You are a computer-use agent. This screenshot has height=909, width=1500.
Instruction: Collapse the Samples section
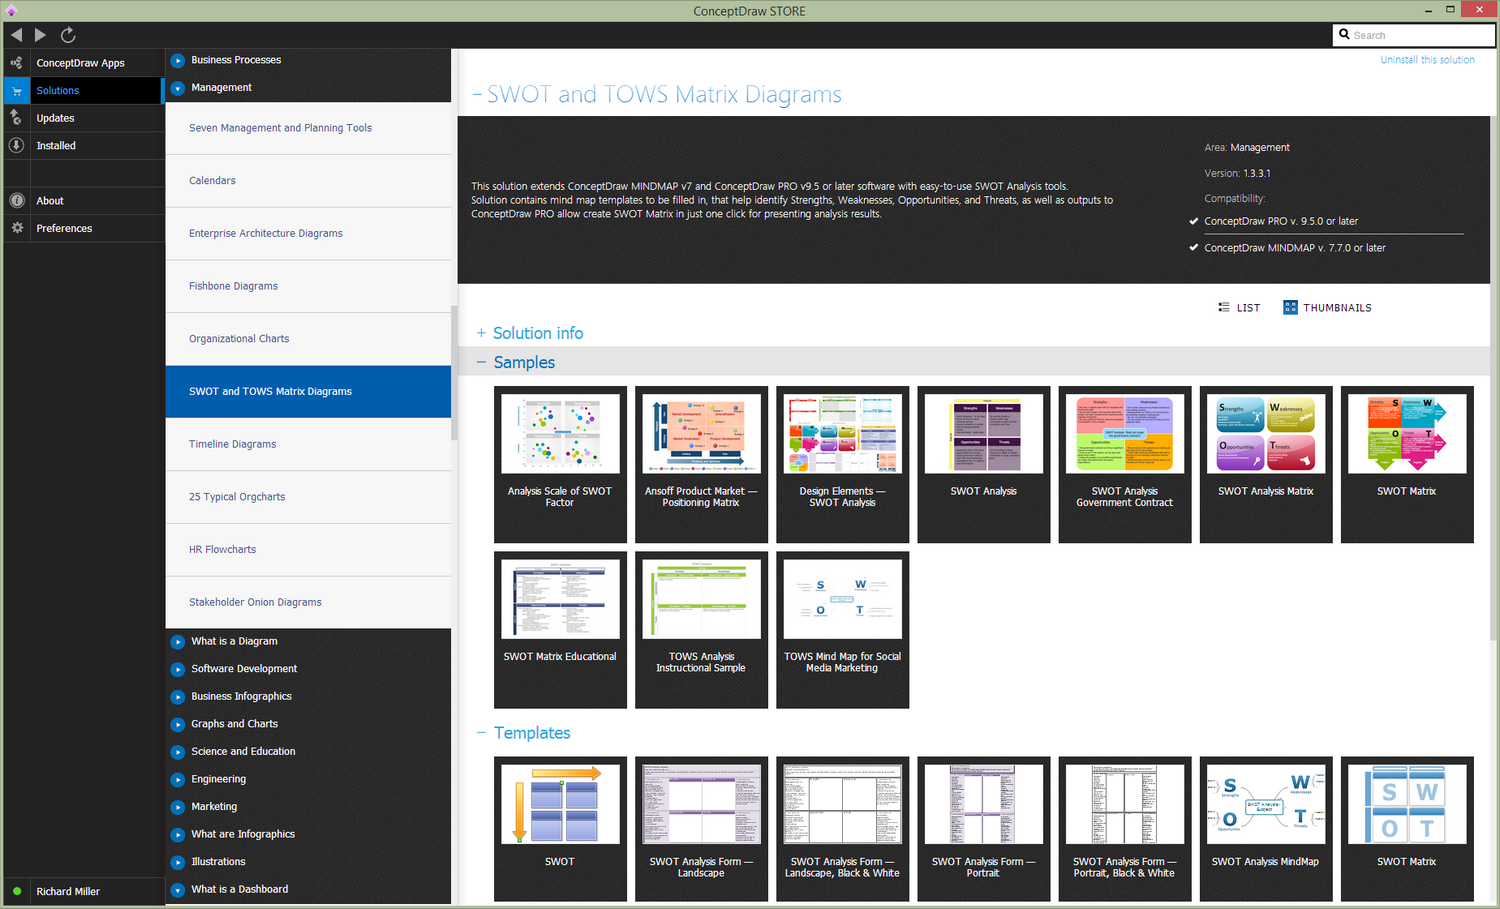click(481, 362)
